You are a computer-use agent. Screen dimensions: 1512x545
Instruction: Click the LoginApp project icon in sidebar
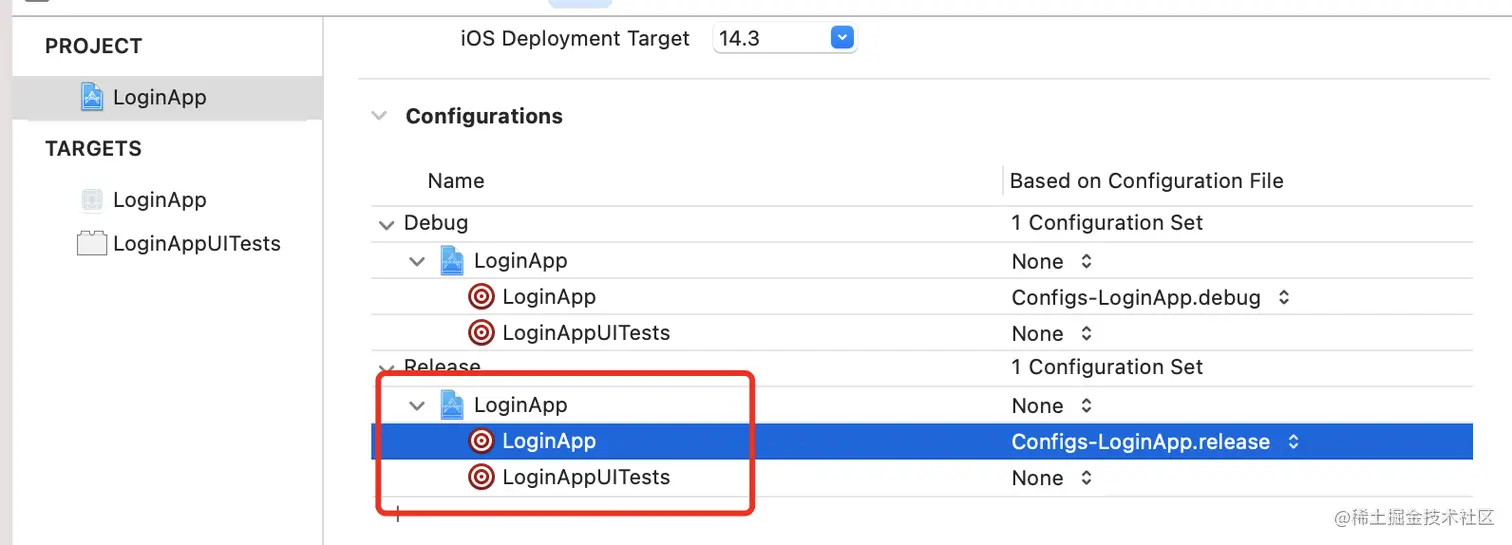[92, 97]
